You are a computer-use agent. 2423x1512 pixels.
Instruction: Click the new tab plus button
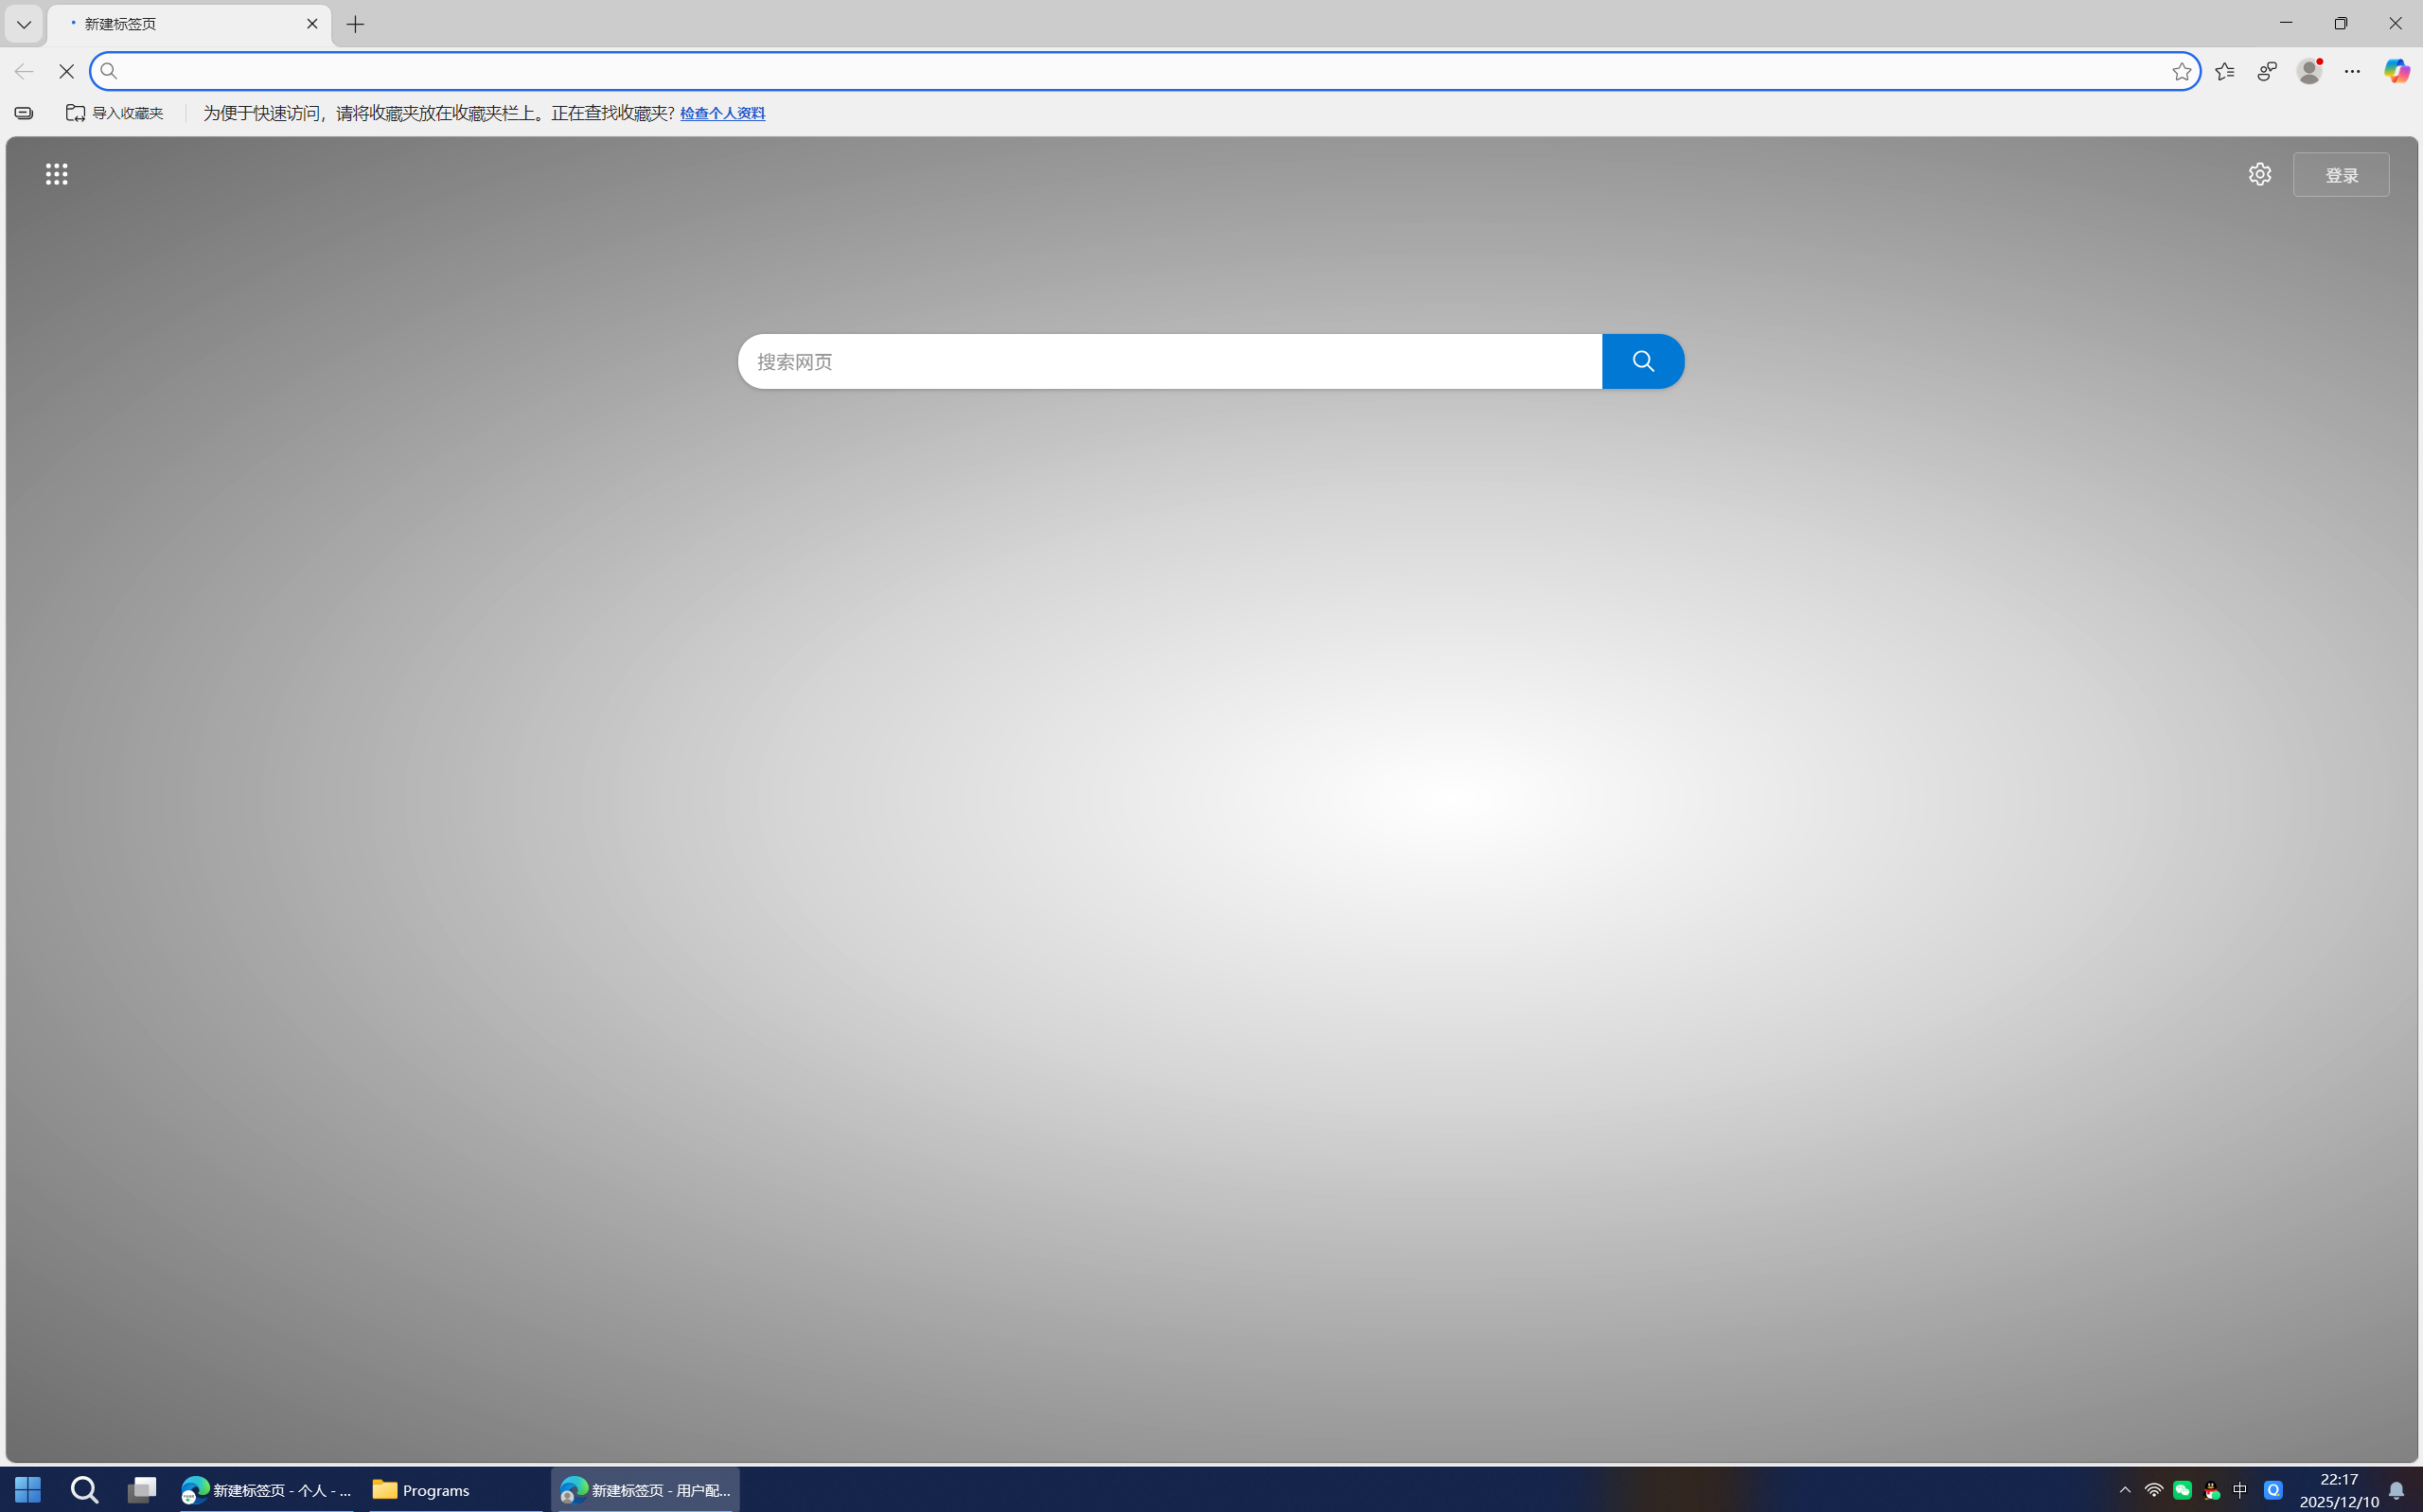(x=355, y=24)
